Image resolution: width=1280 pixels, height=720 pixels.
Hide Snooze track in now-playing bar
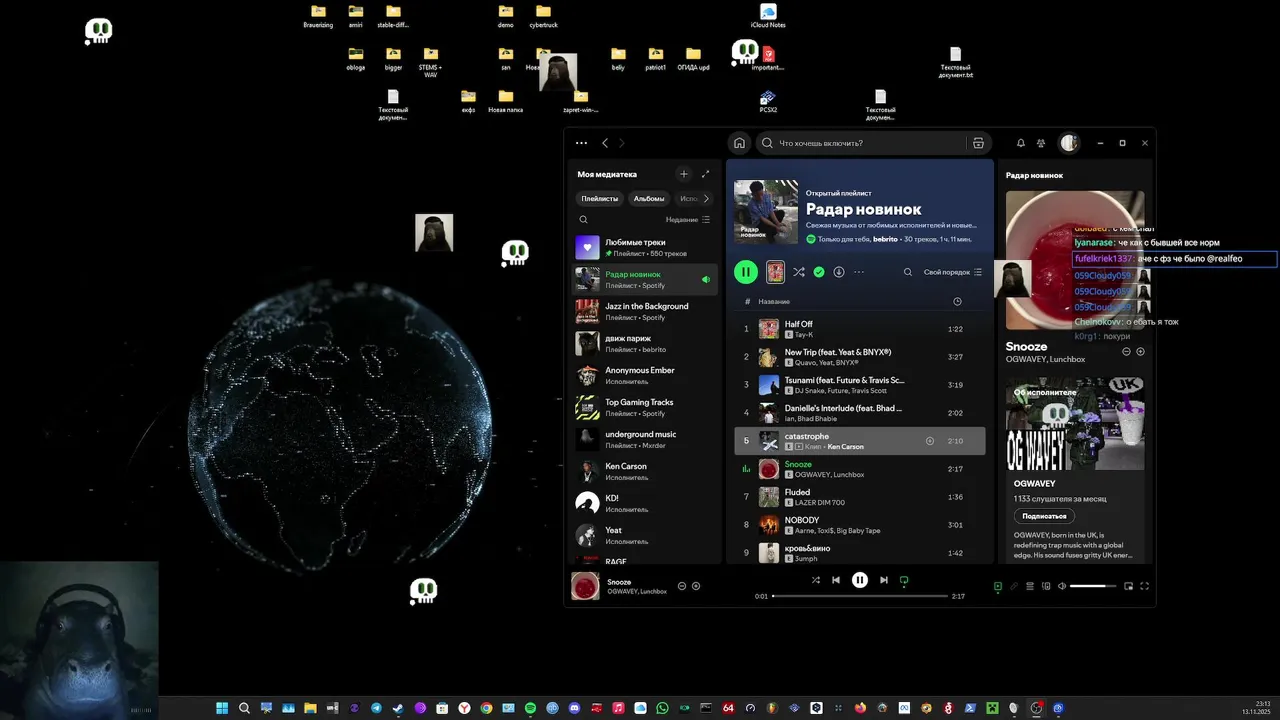682,586
